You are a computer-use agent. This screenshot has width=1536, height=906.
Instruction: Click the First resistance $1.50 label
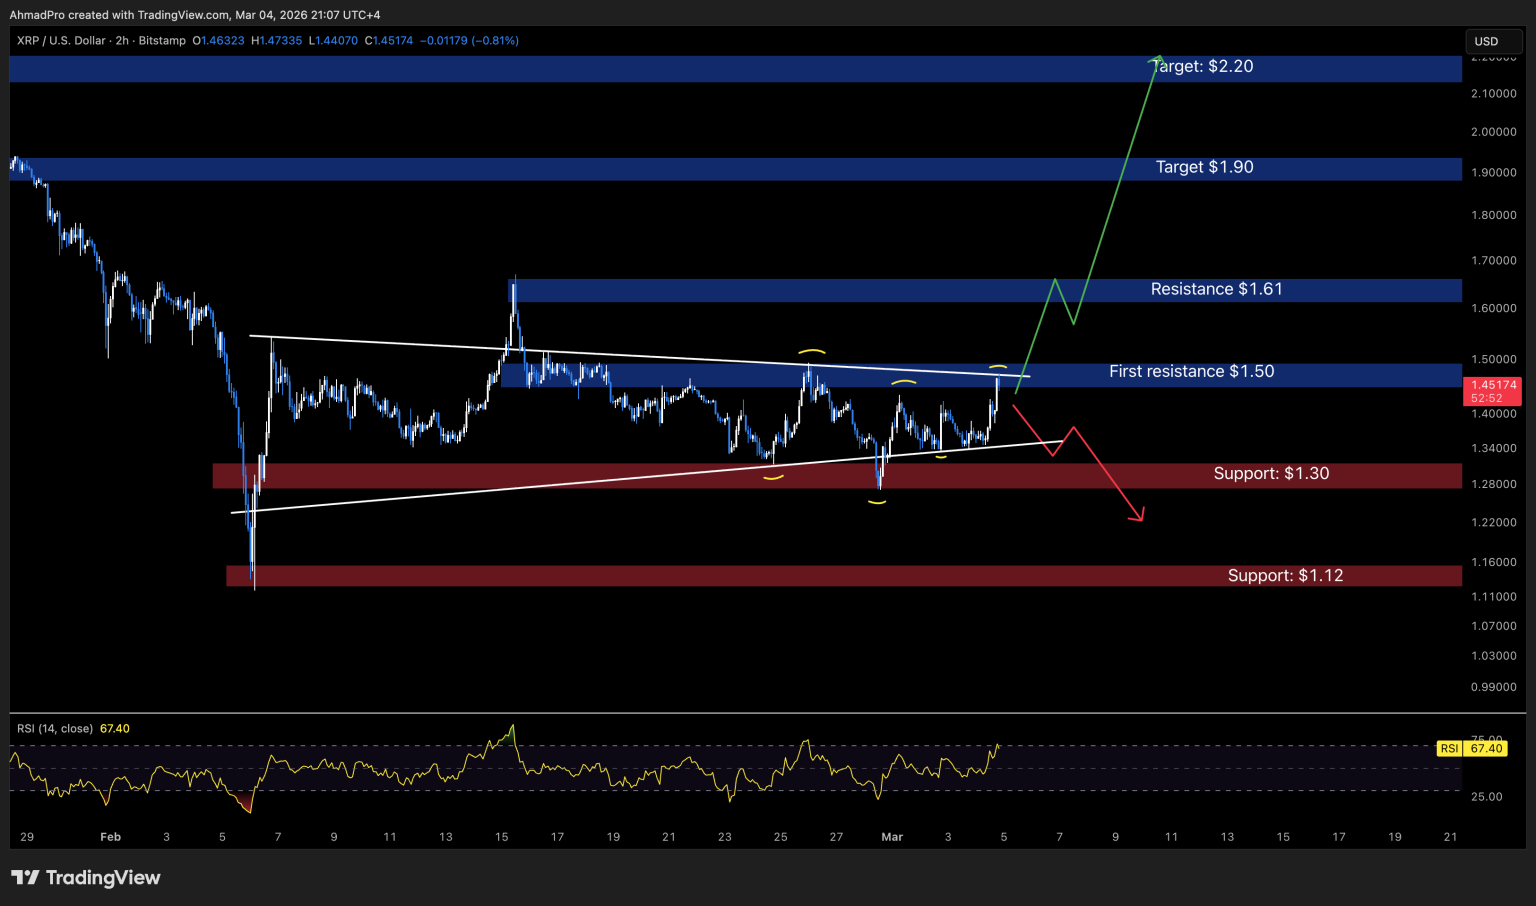click(x=1191, y=372)
